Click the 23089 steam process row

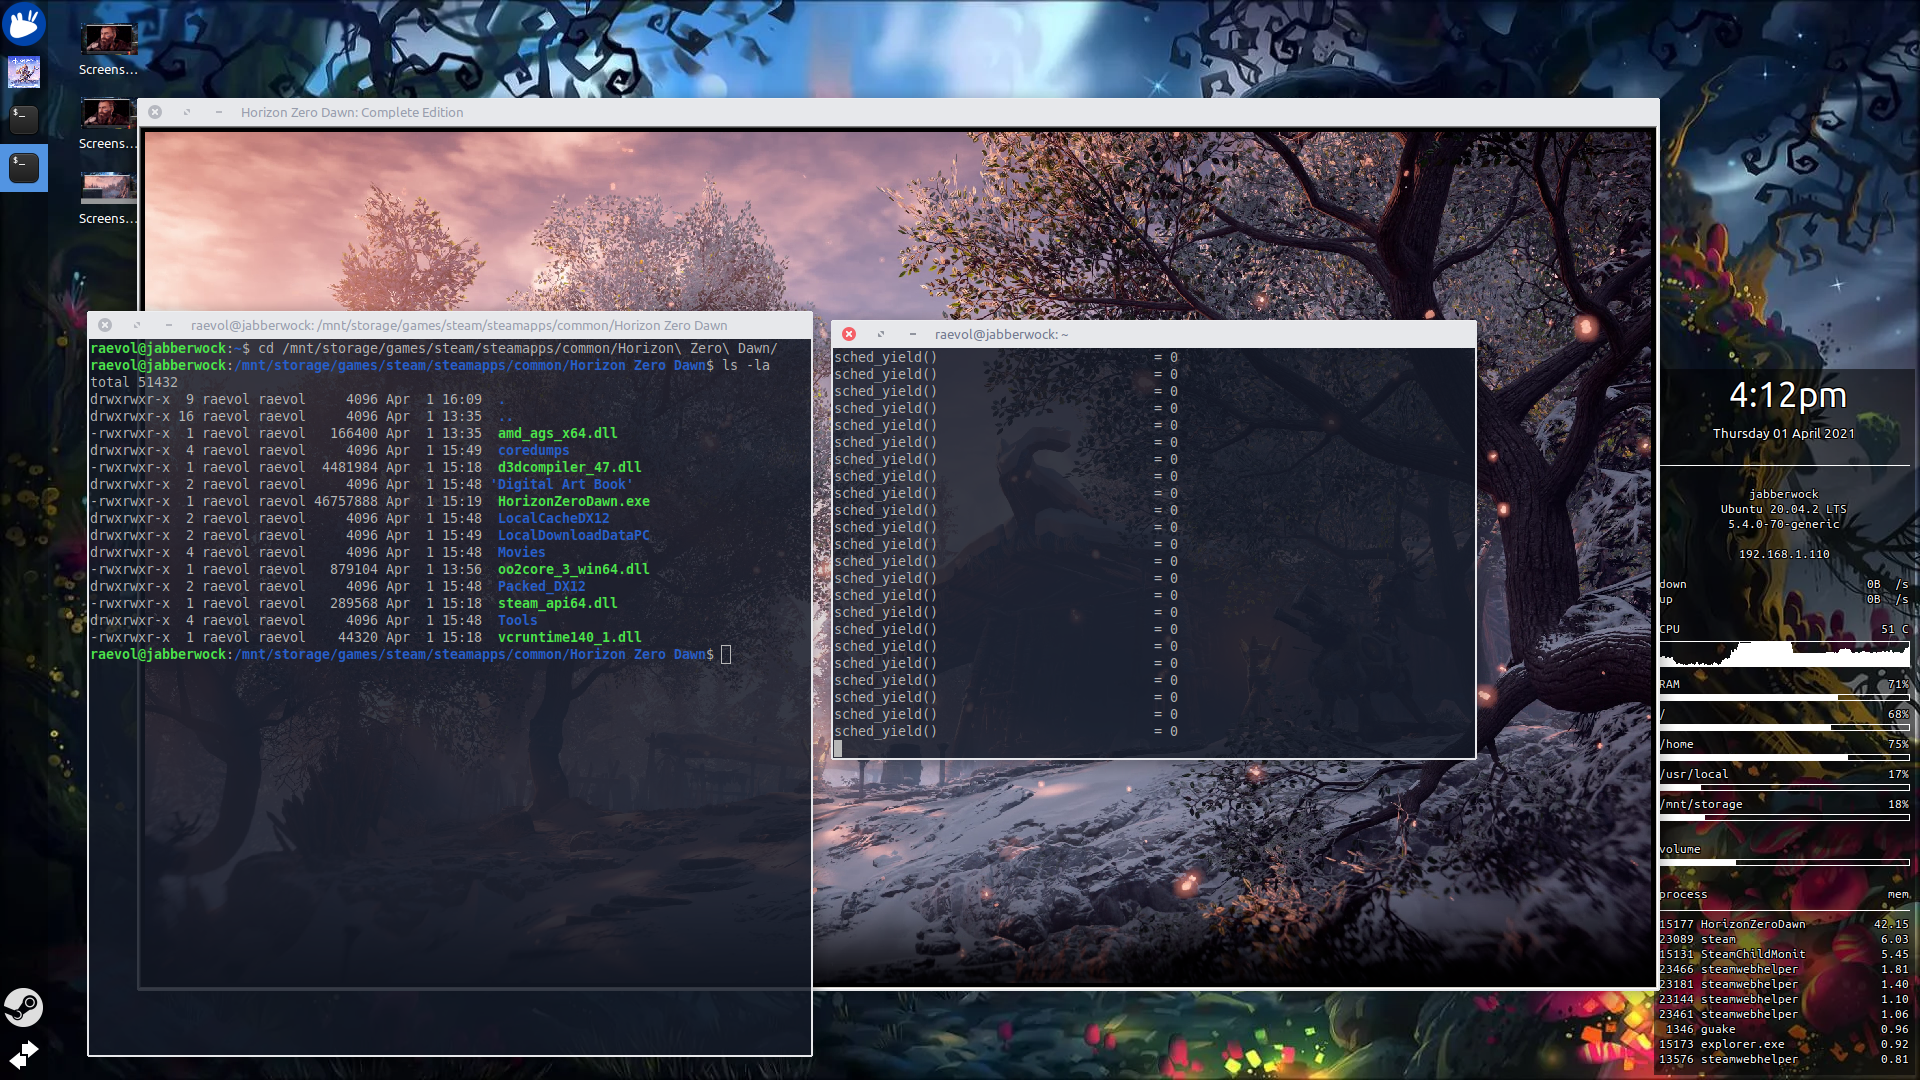(x=1784, y=939)
